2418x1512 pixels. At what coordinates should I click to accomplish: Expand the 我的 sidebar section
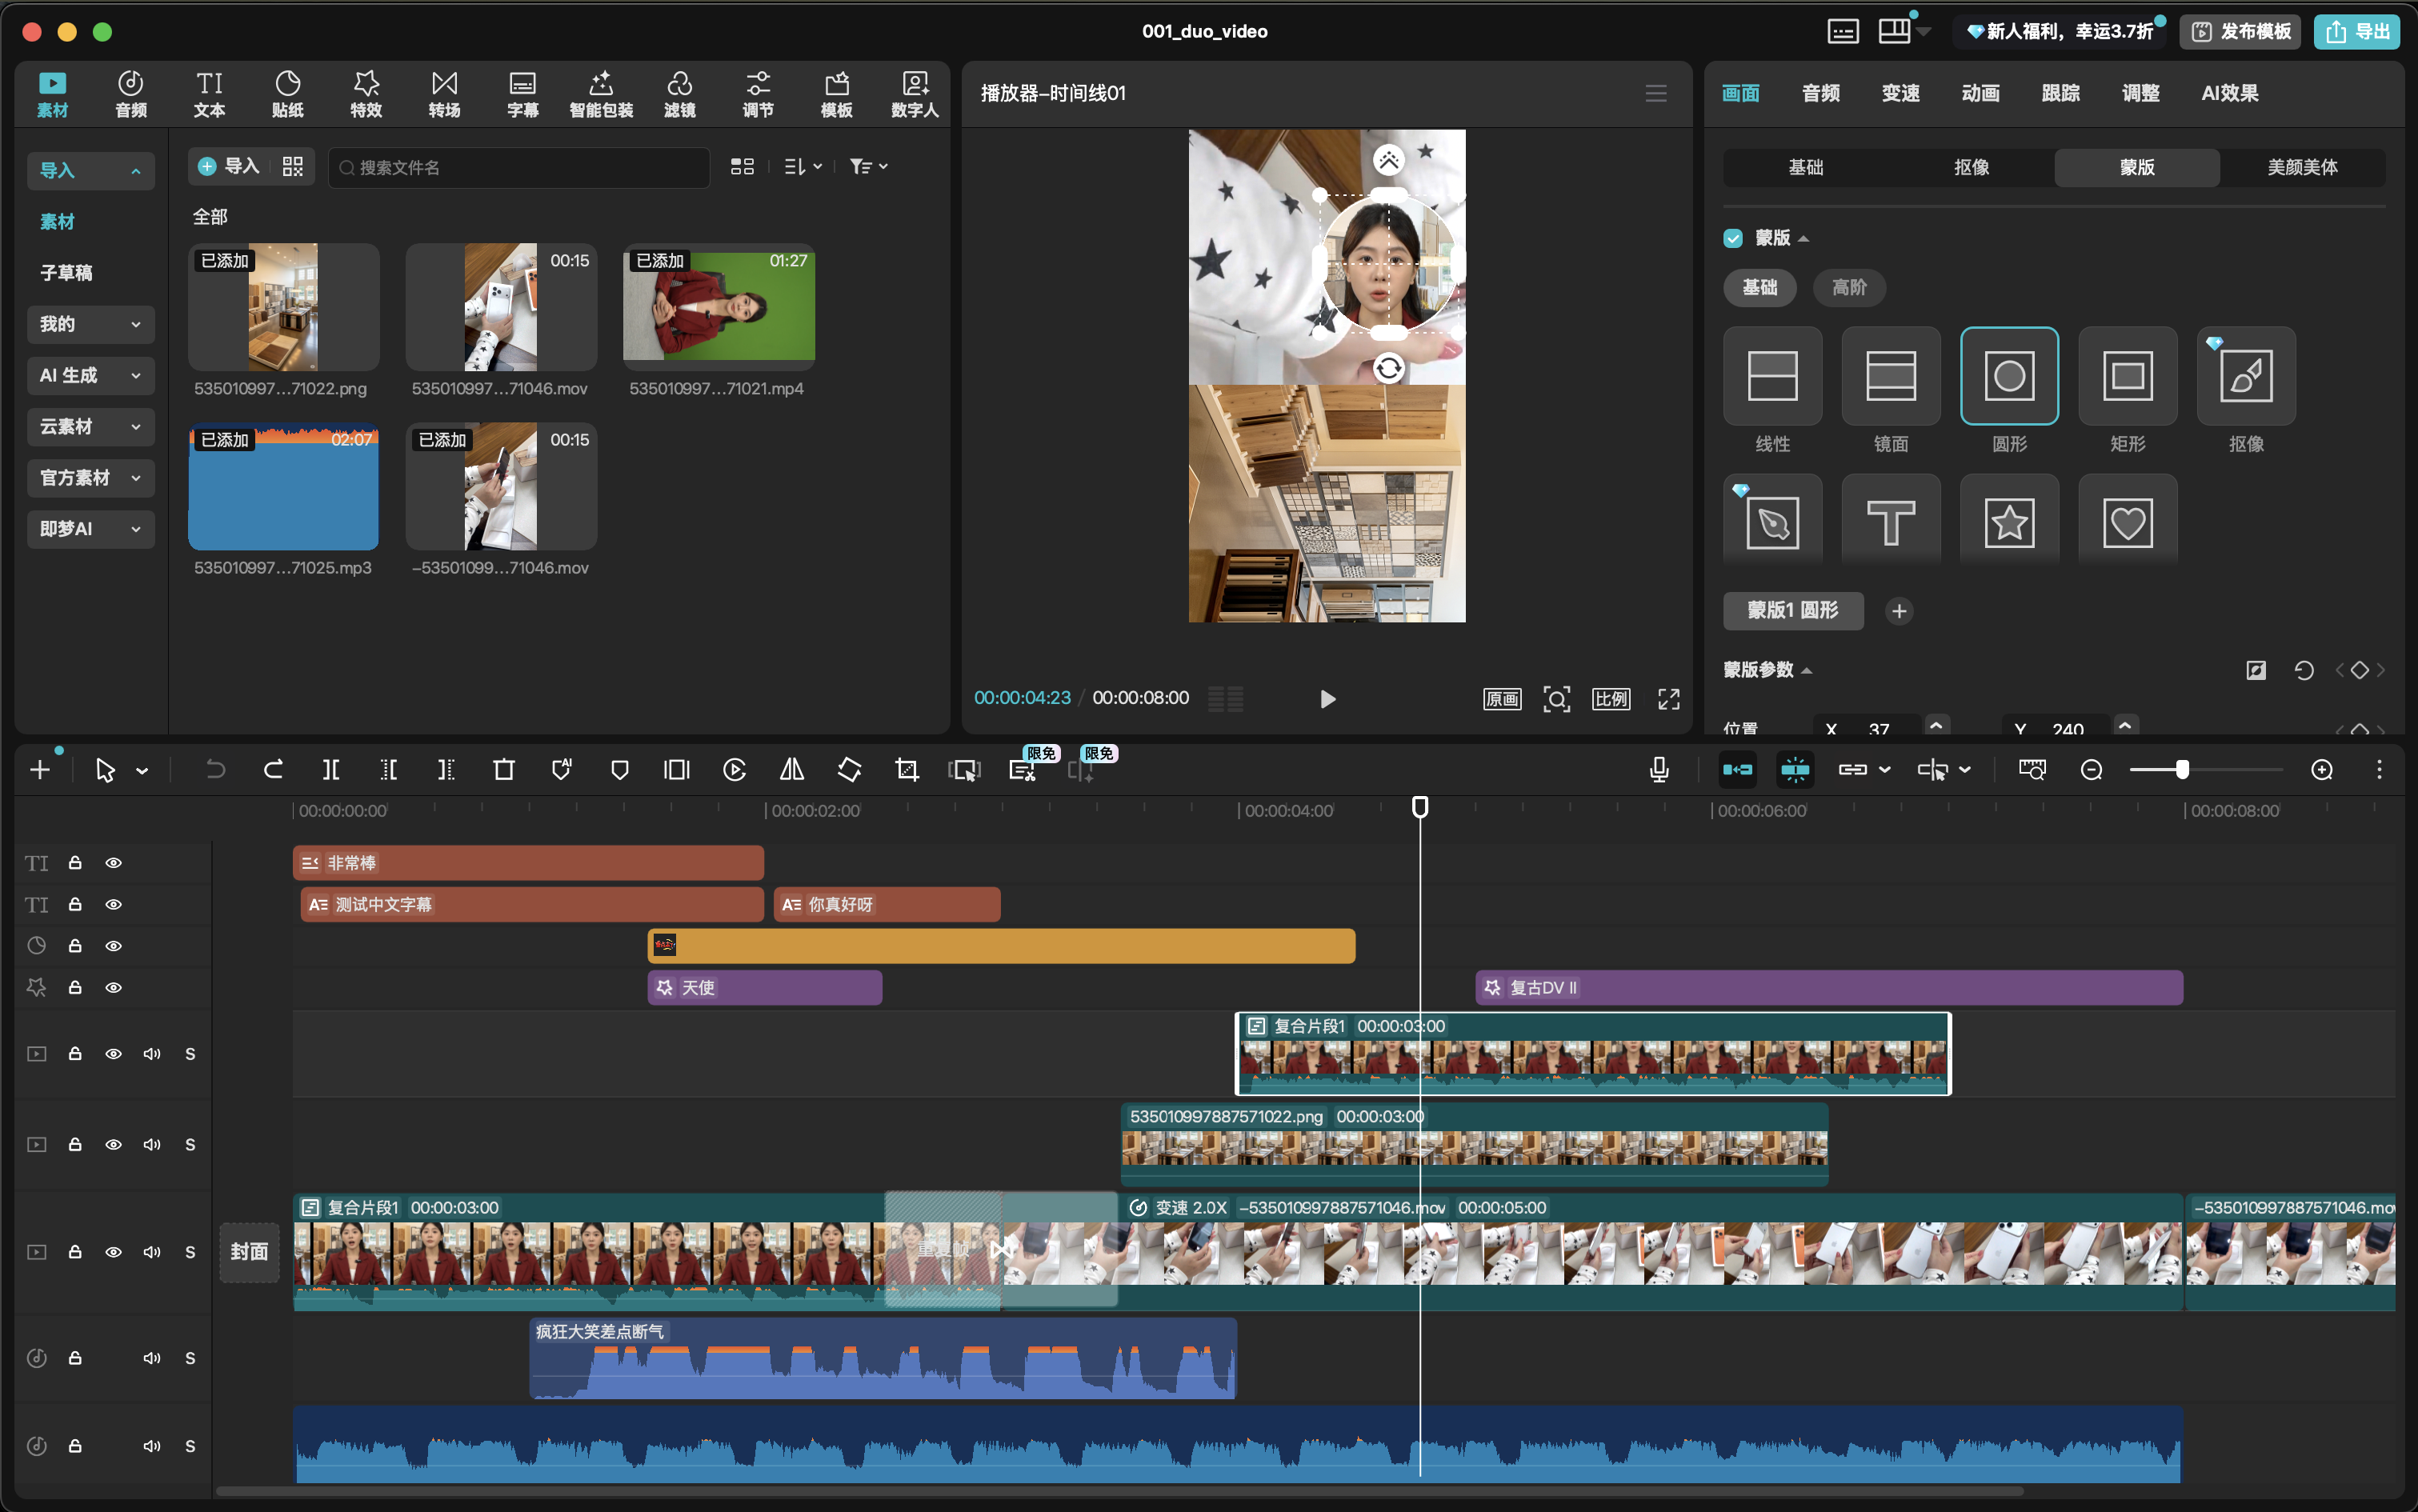point(90,324)
